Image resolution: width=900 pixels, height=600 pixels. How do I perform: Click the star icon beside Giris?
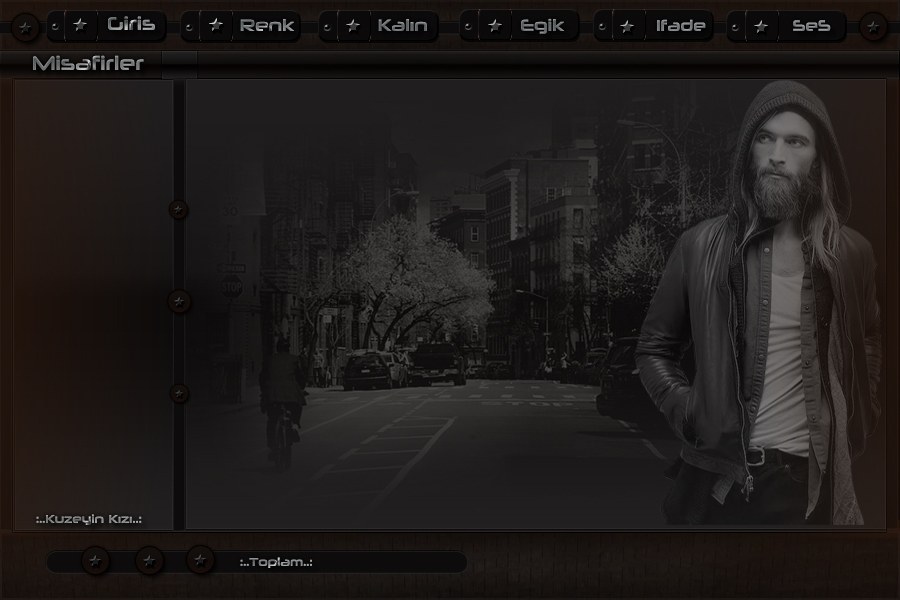pyautogui.click(x=80, y=25)
